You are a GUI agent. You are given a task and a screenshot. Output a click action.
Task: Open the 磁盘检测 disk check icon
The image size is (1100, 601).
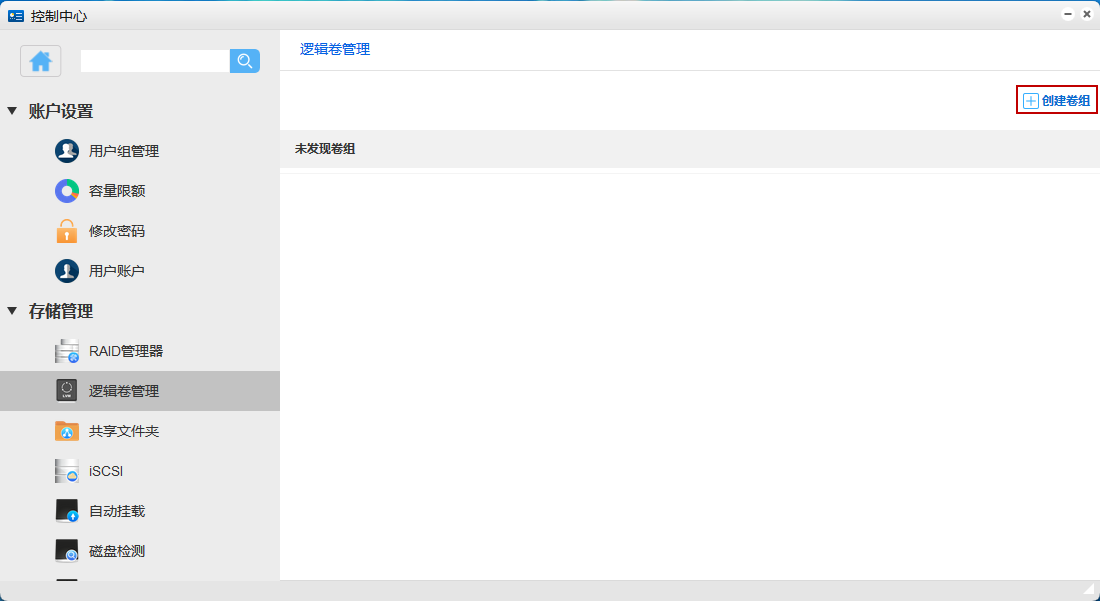tap(67, 551)
